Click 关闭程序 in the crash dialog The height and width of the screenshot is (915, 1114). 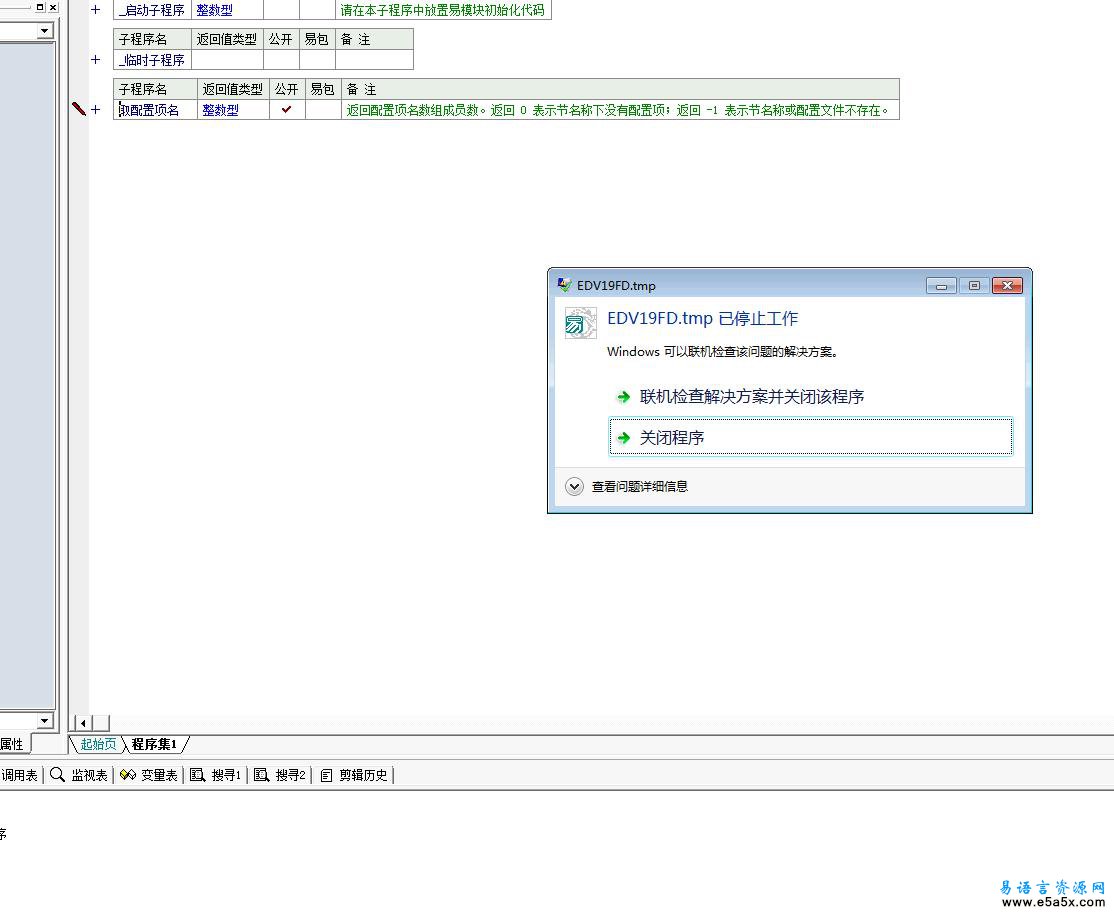(811, 436)
